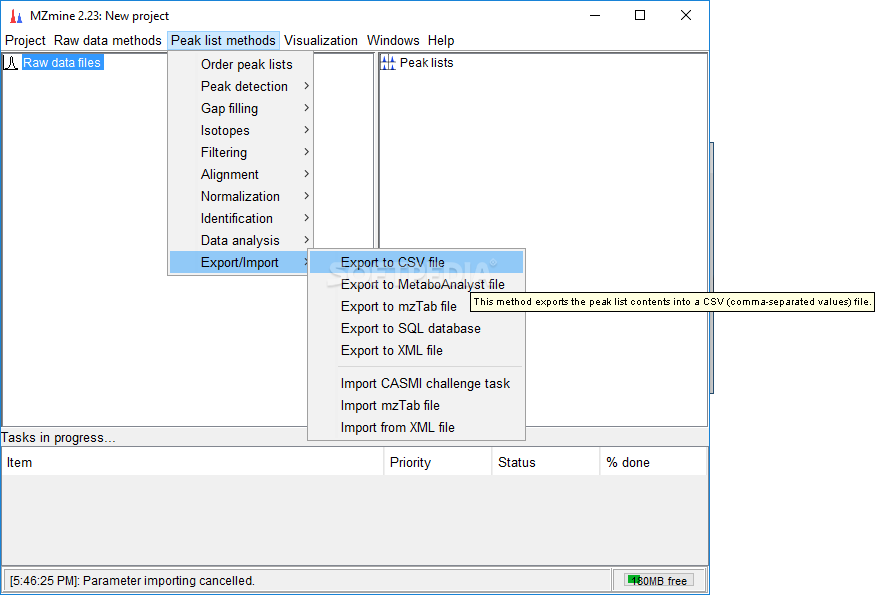Choose Export to SQL database
The height and width of the screenshot is (595, 875).
click(x=416, y=328)
